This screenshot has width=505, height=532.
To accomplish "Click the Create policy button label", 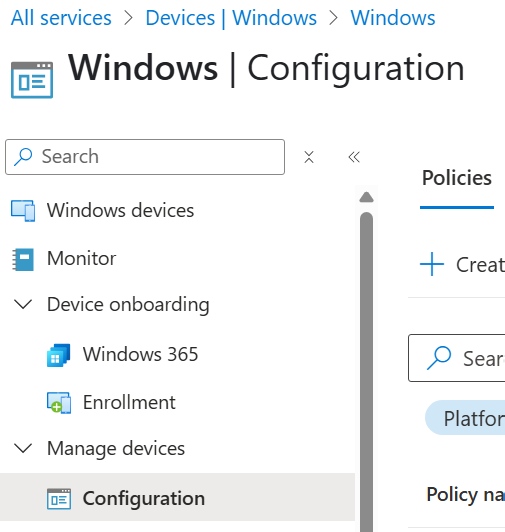I will point(480,265).
